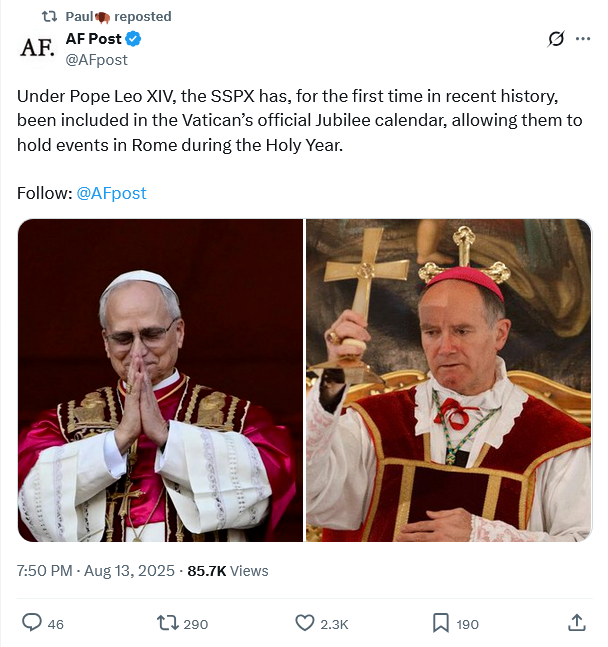Click the 290 repost count

pos(196,624)
